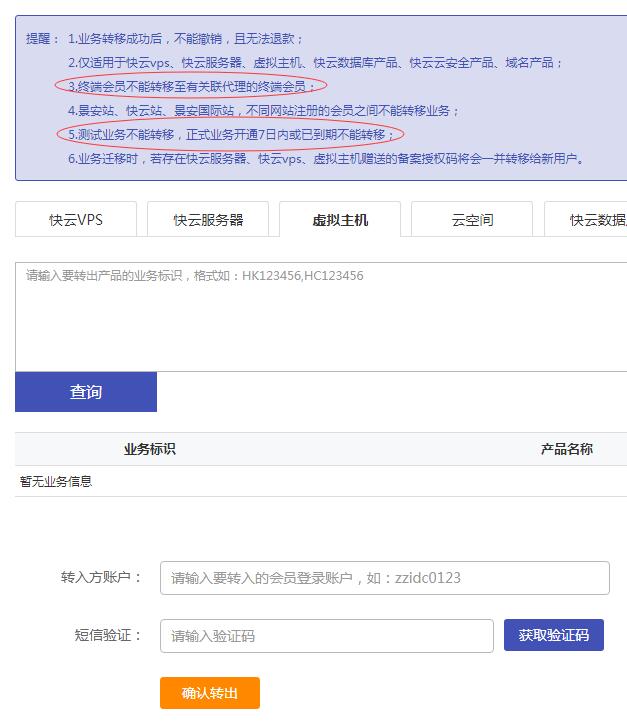Click the 短信验证 field label
627x728 pixels.
[x=108, y=636]
